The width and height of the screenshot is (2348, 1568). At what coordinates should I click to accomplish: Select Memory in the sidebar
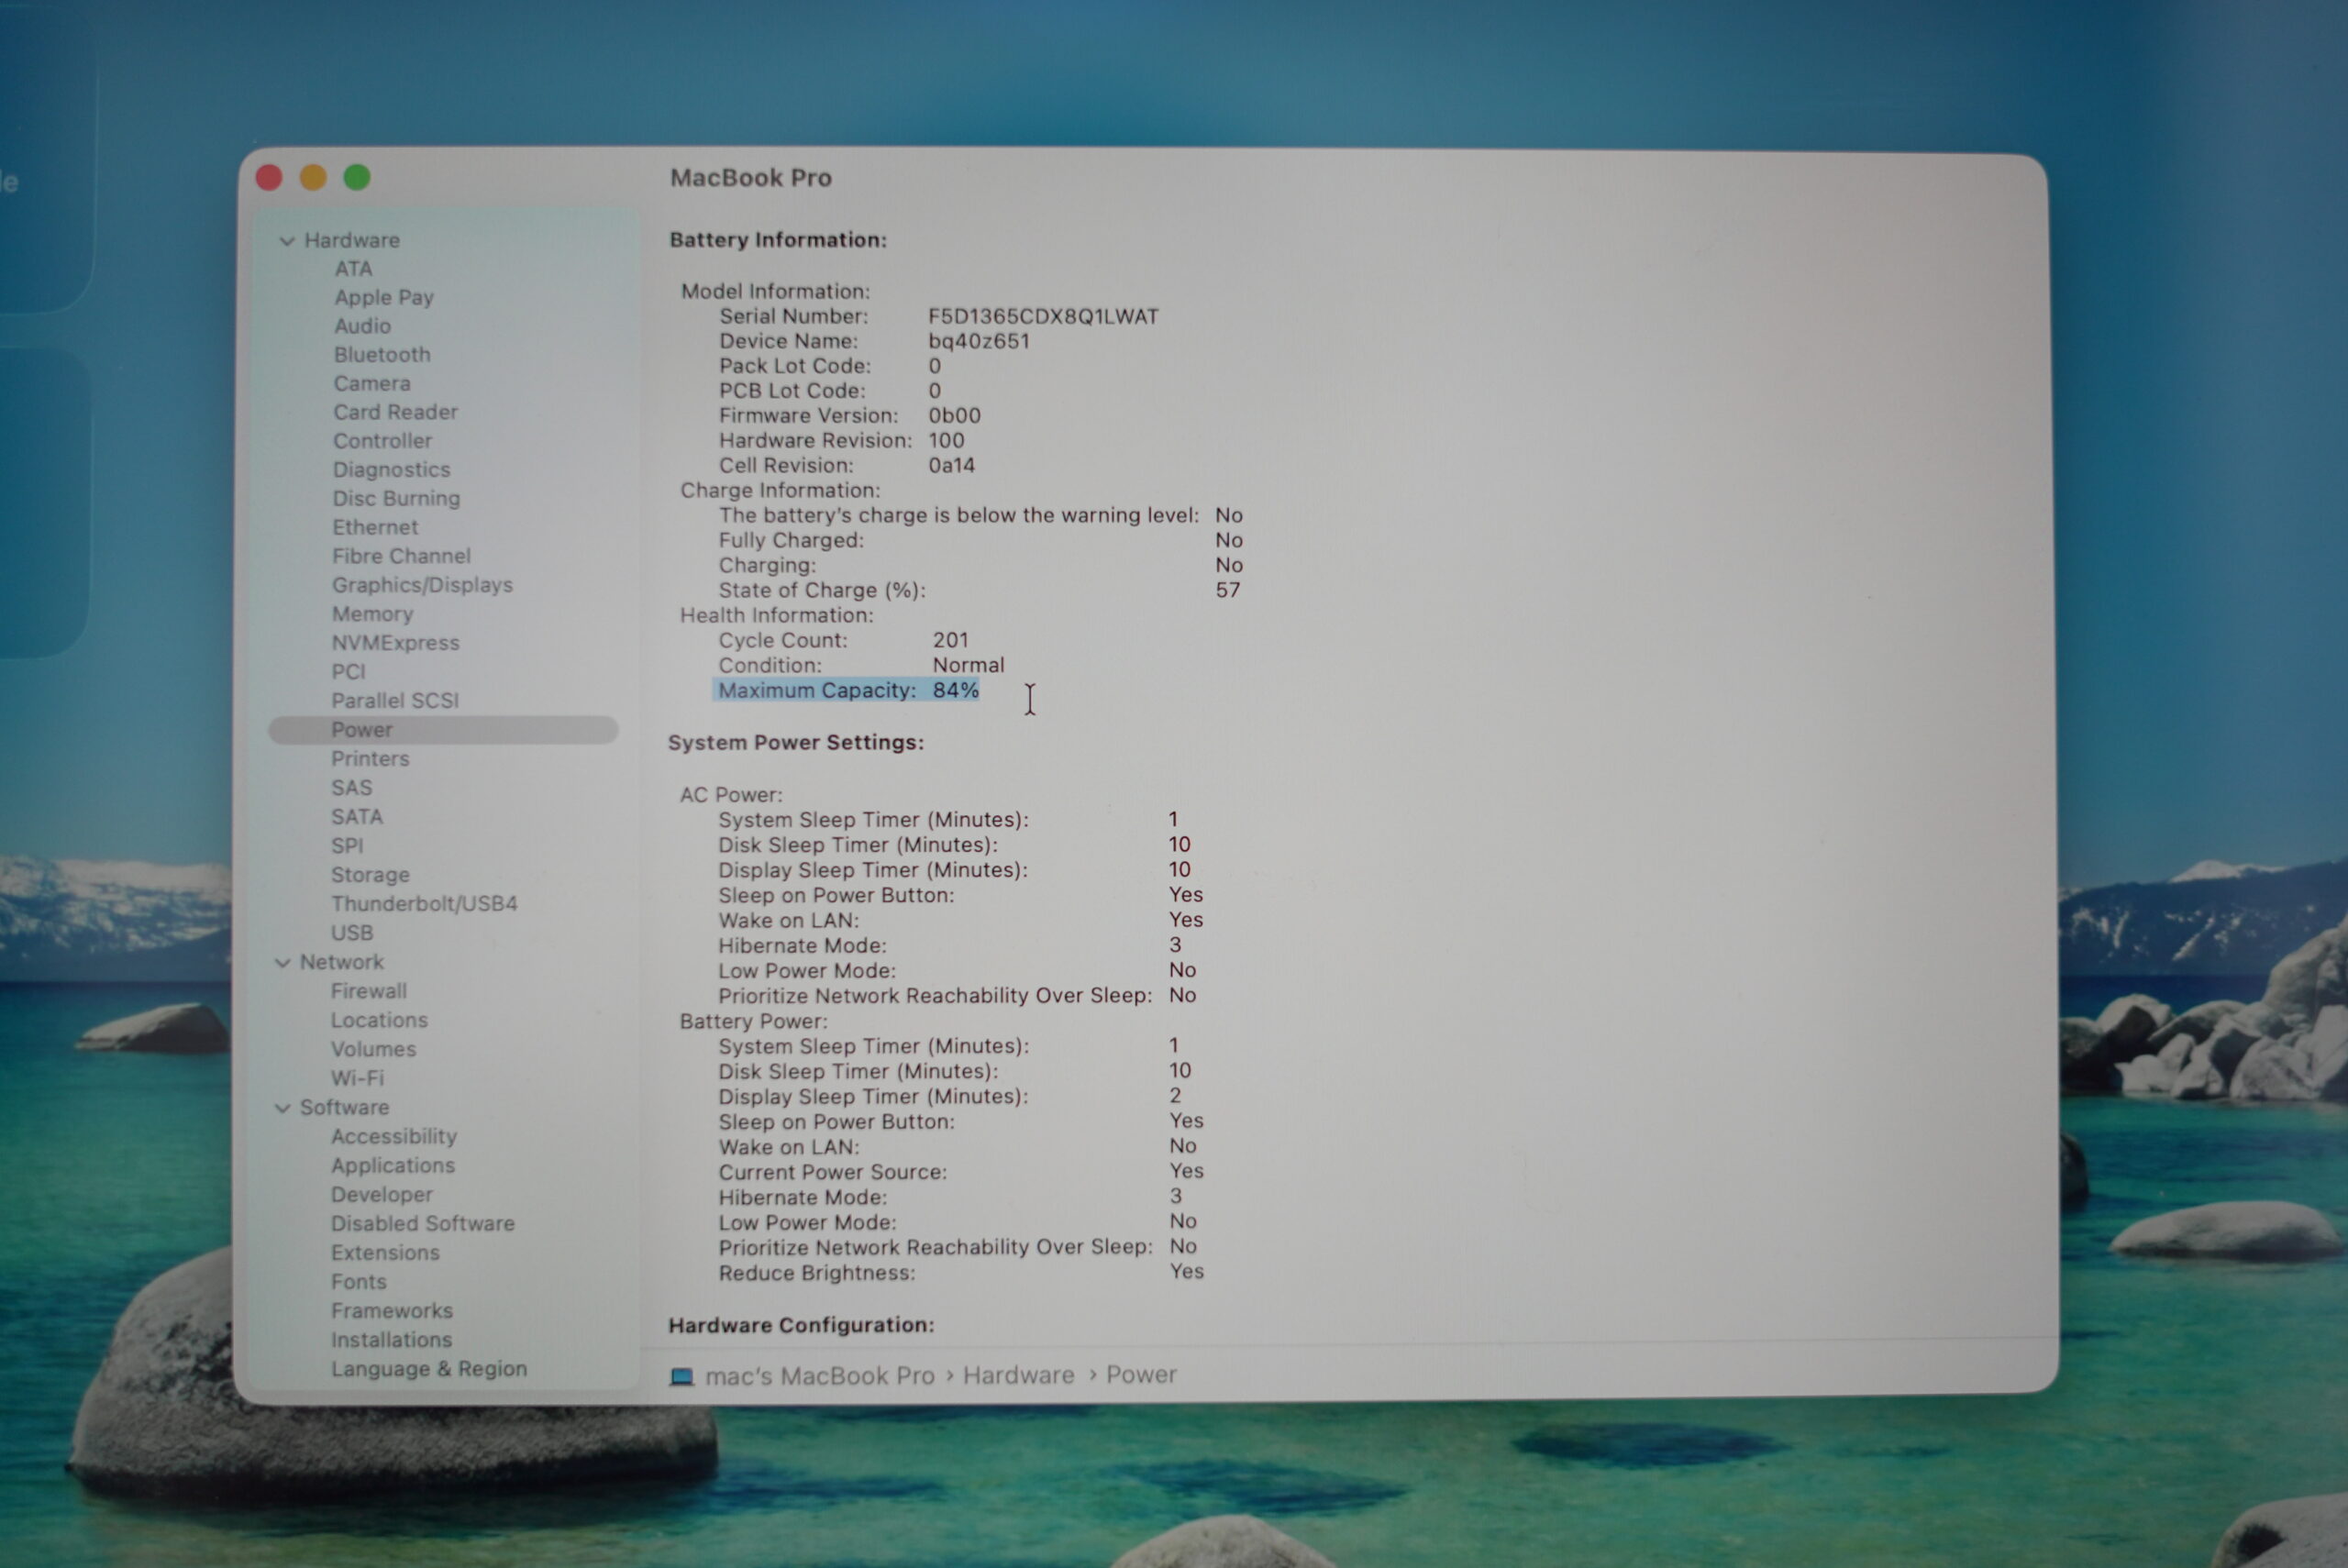372,615
